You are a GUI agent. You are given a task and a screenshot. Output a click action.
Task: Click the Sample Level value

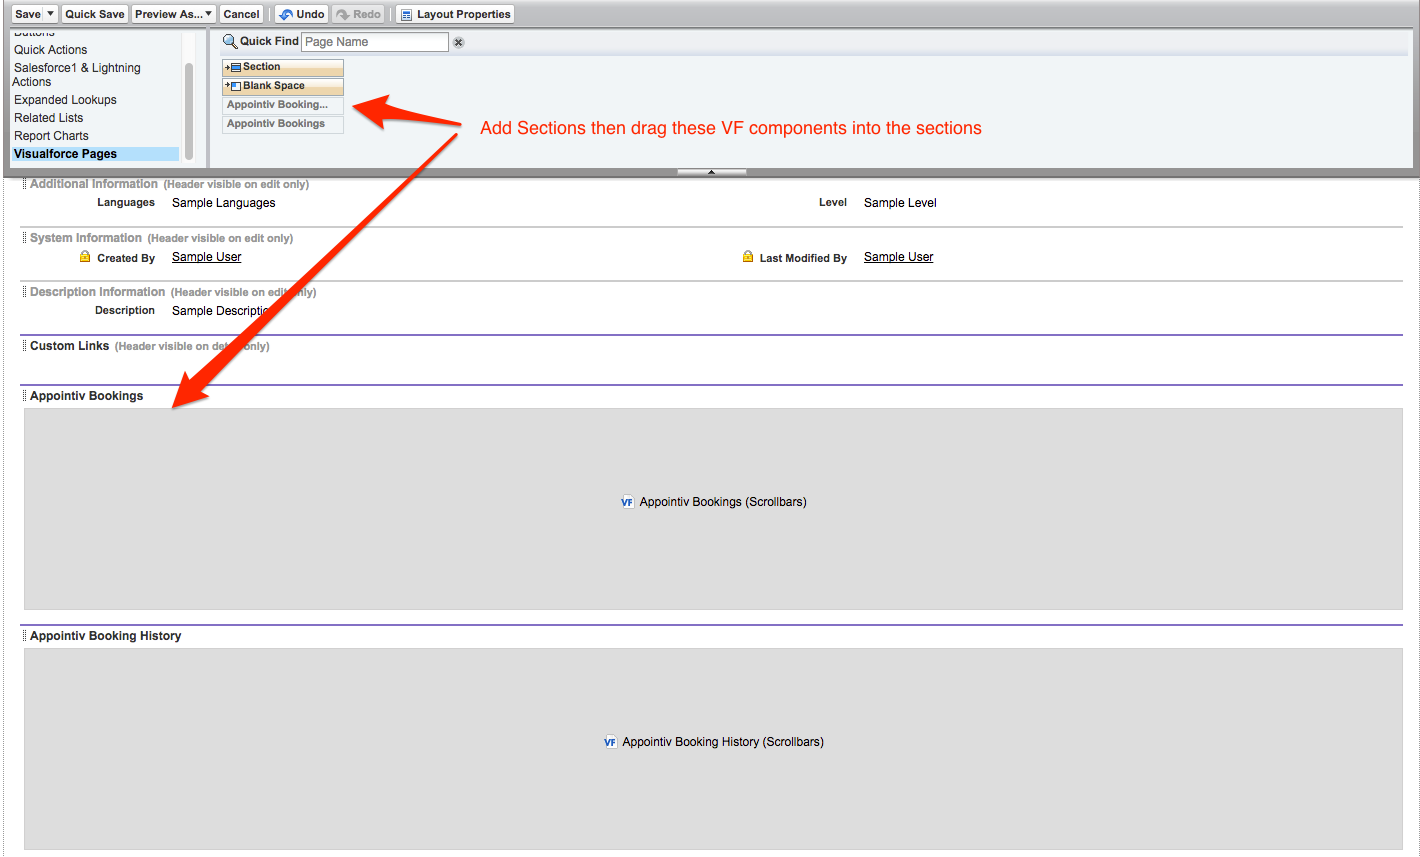point(900,203)
